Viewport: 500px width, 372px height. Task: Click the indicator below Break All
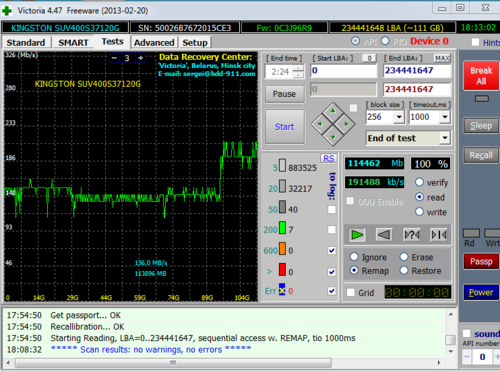coord(482,99)
